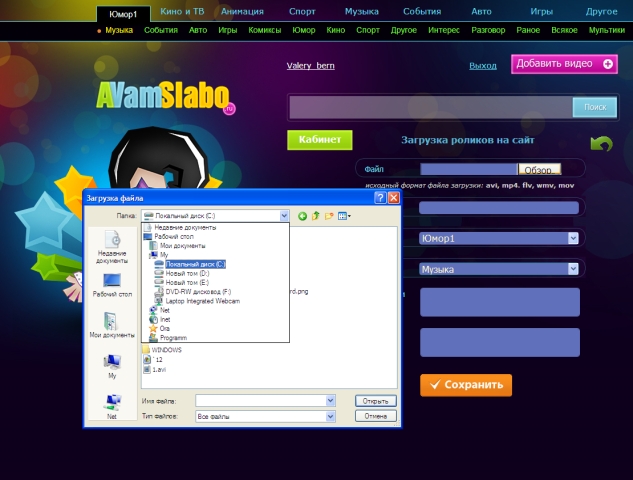Click the Обзор browse button
This screenshot has height=480, width=633.
[540, 170]
